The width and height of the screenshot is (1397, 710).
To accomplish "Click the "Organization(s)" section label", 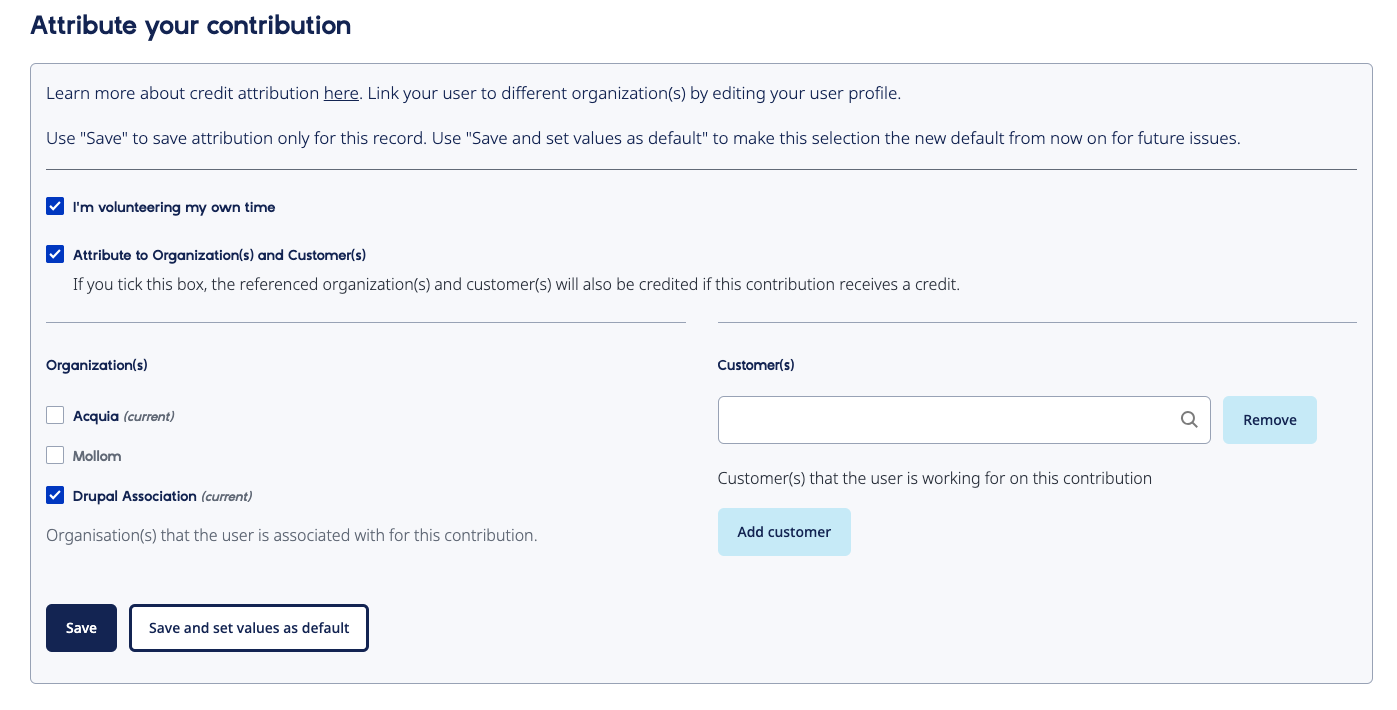I will (x=96, y=365).
